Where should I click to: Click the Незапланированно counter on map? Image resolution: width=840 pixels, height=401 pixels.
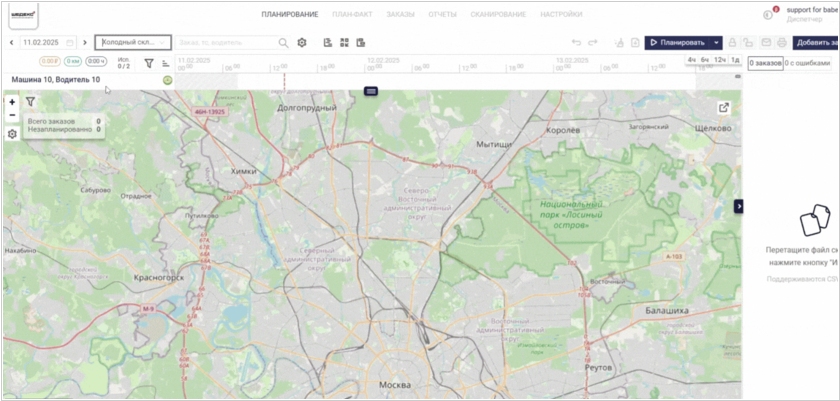point(64,130)
